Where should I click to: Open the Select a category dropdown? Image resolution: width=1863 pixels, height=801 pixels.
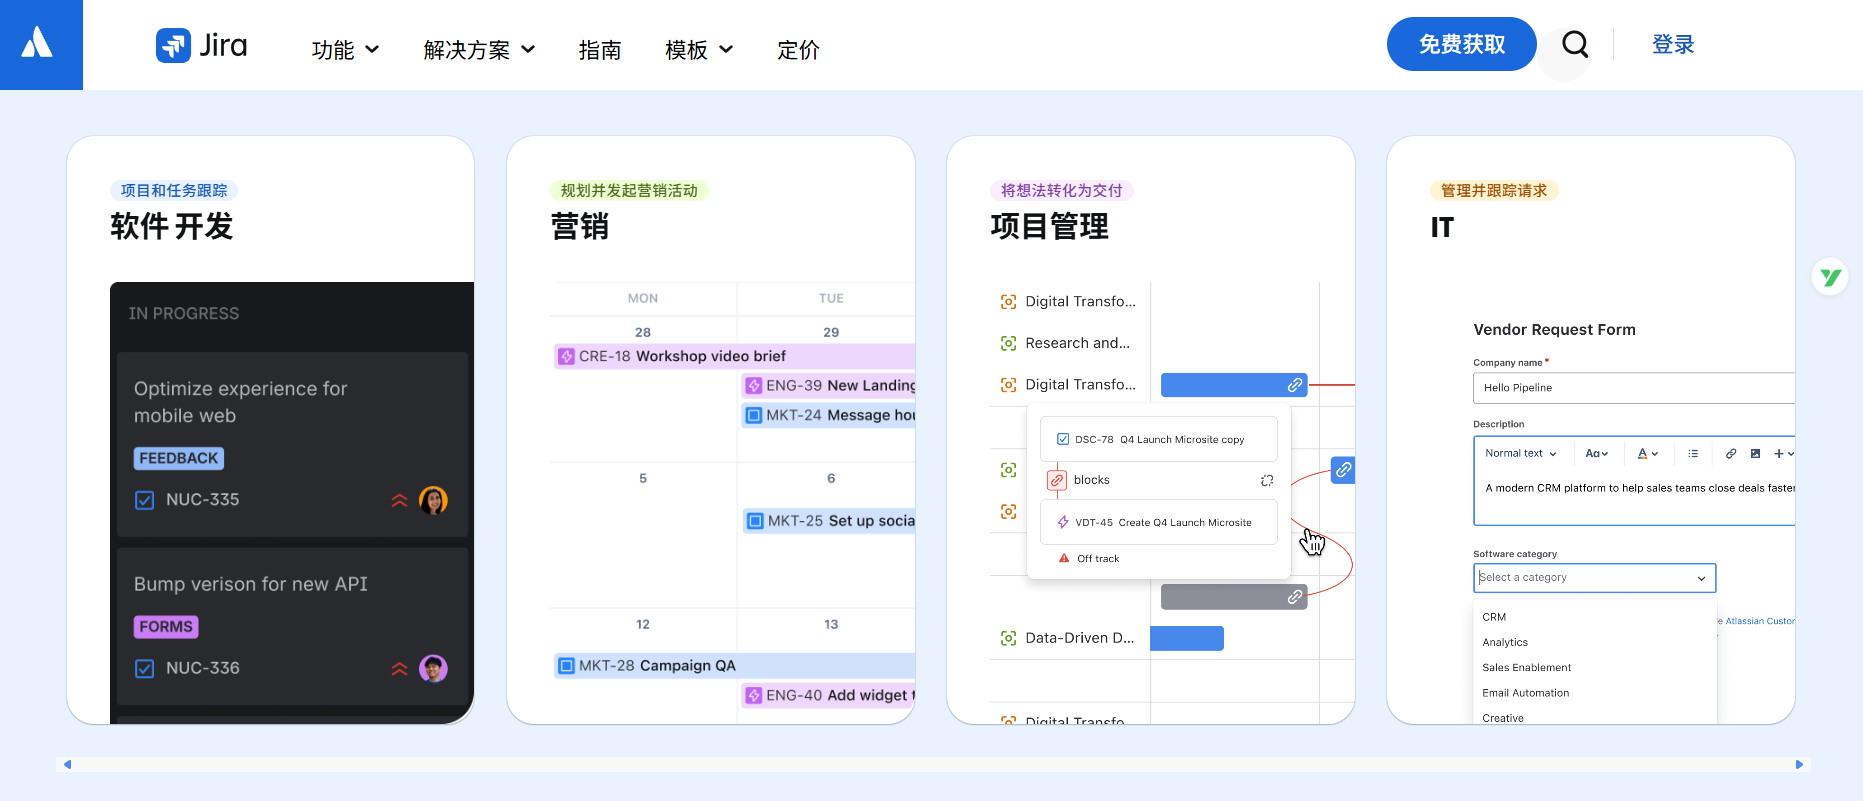pyautogui.click(x=1593, y=578)
